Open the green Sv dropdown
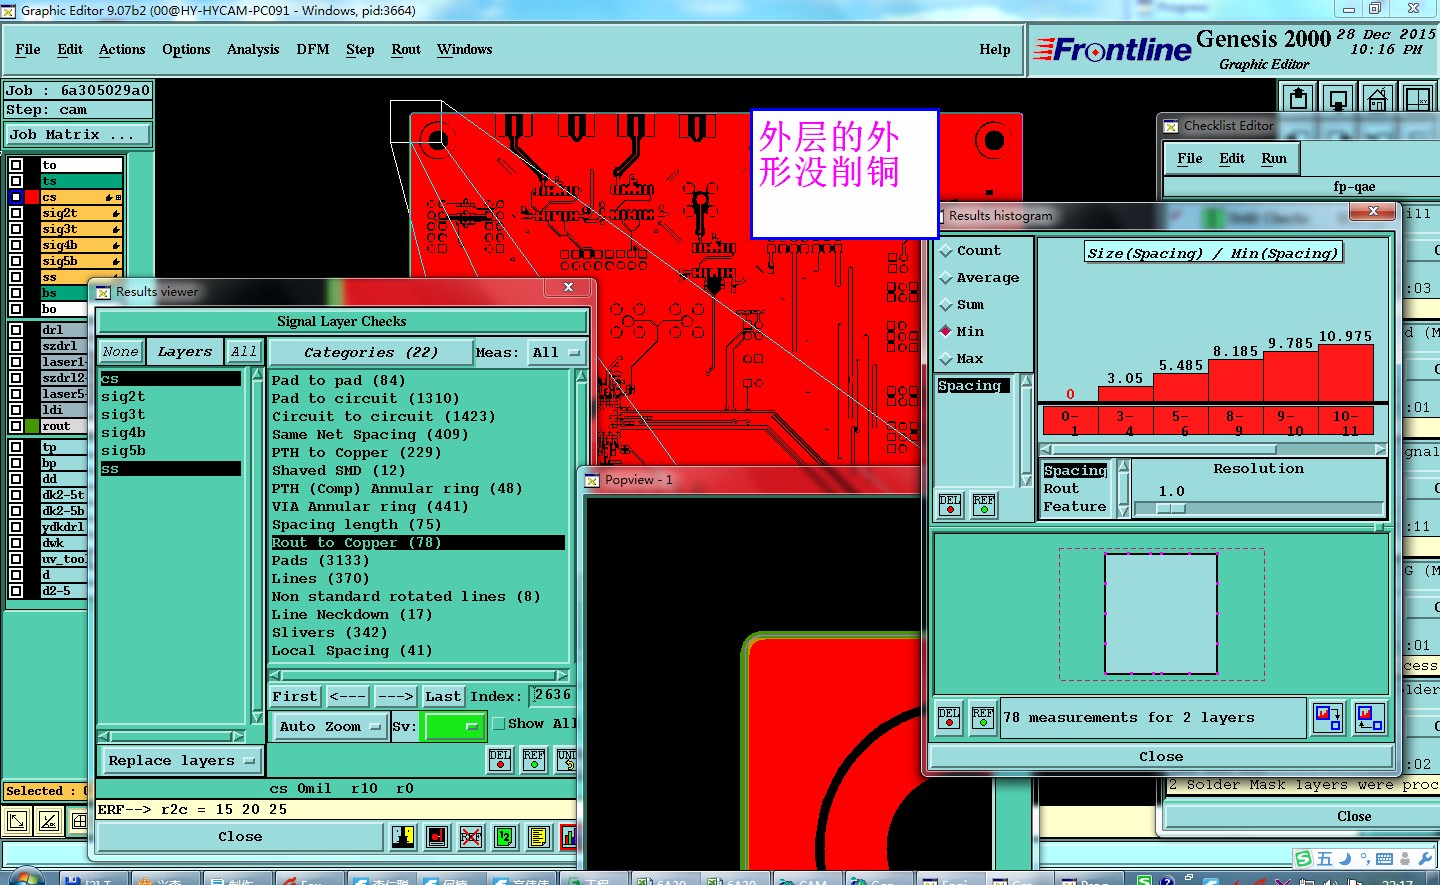Screen dimensions: 1440x885 pyautogui.click(x=455, y=726)
